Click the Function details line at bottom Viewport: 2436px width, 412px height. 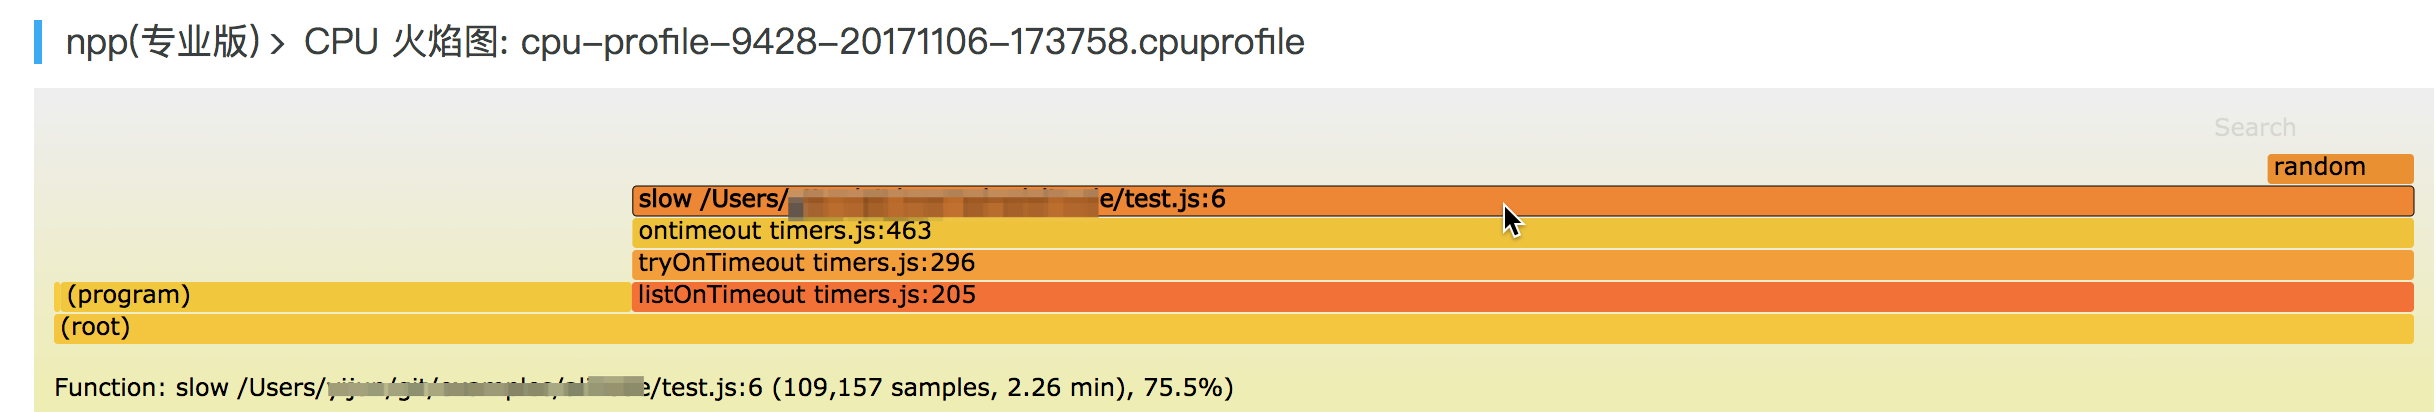pos(644,388)
